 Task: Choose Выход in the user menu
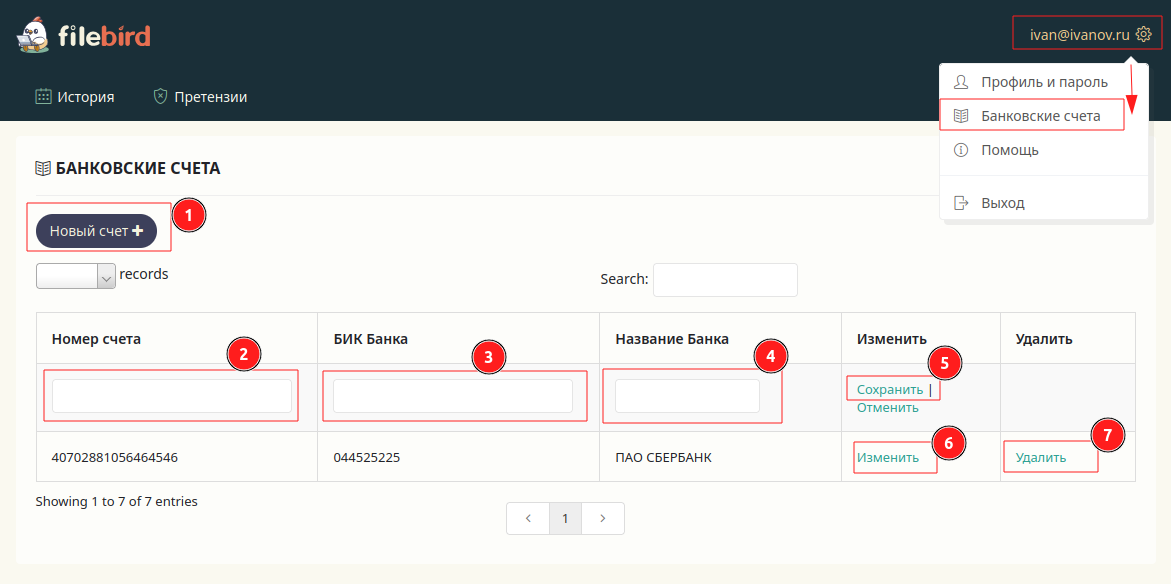point(1003,203)
